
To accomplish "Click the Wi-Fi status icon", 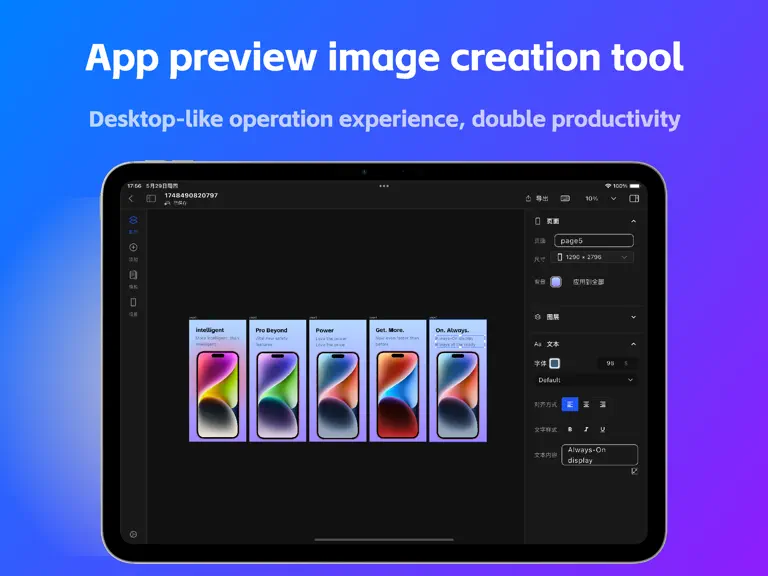I will click(608, 186).
